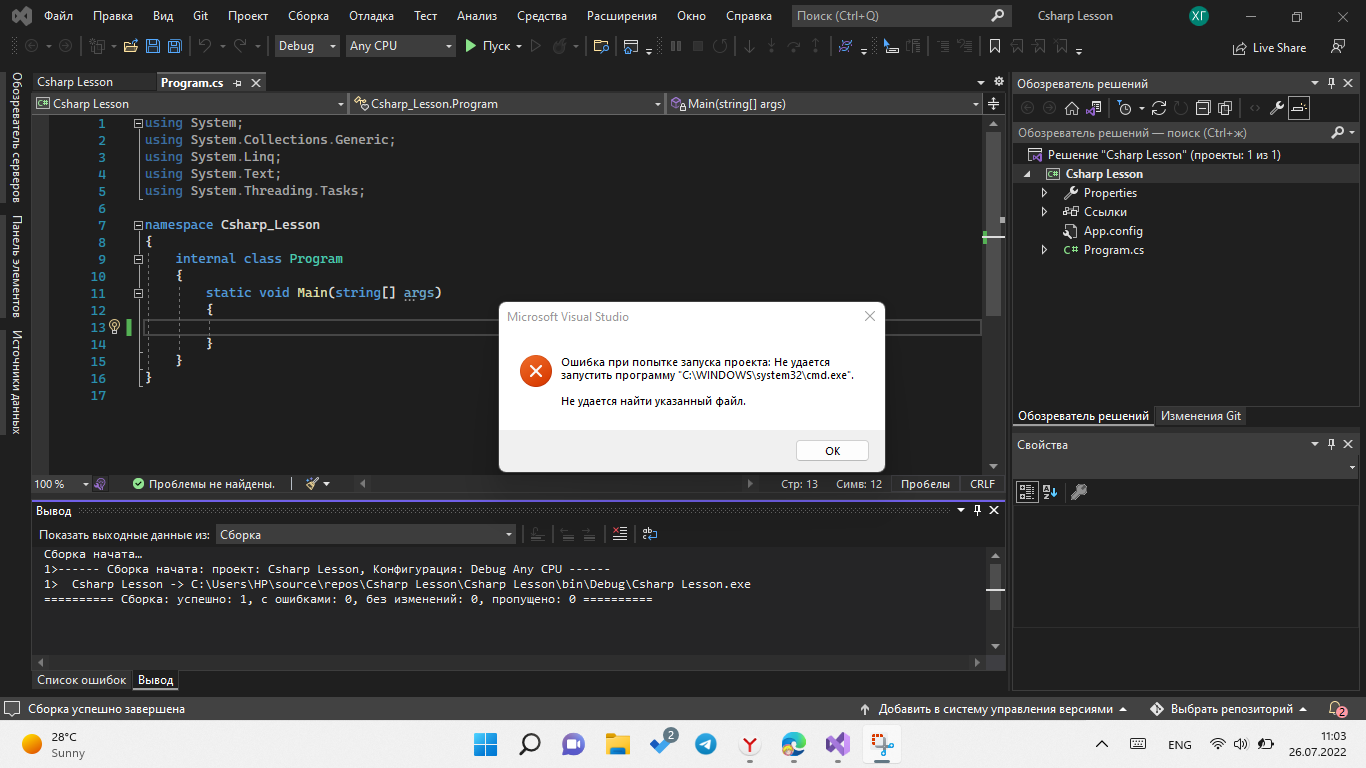This screenshot has height=768, width=1366.
Task: Click OK in the error dialog
Action: click(832, 450)
